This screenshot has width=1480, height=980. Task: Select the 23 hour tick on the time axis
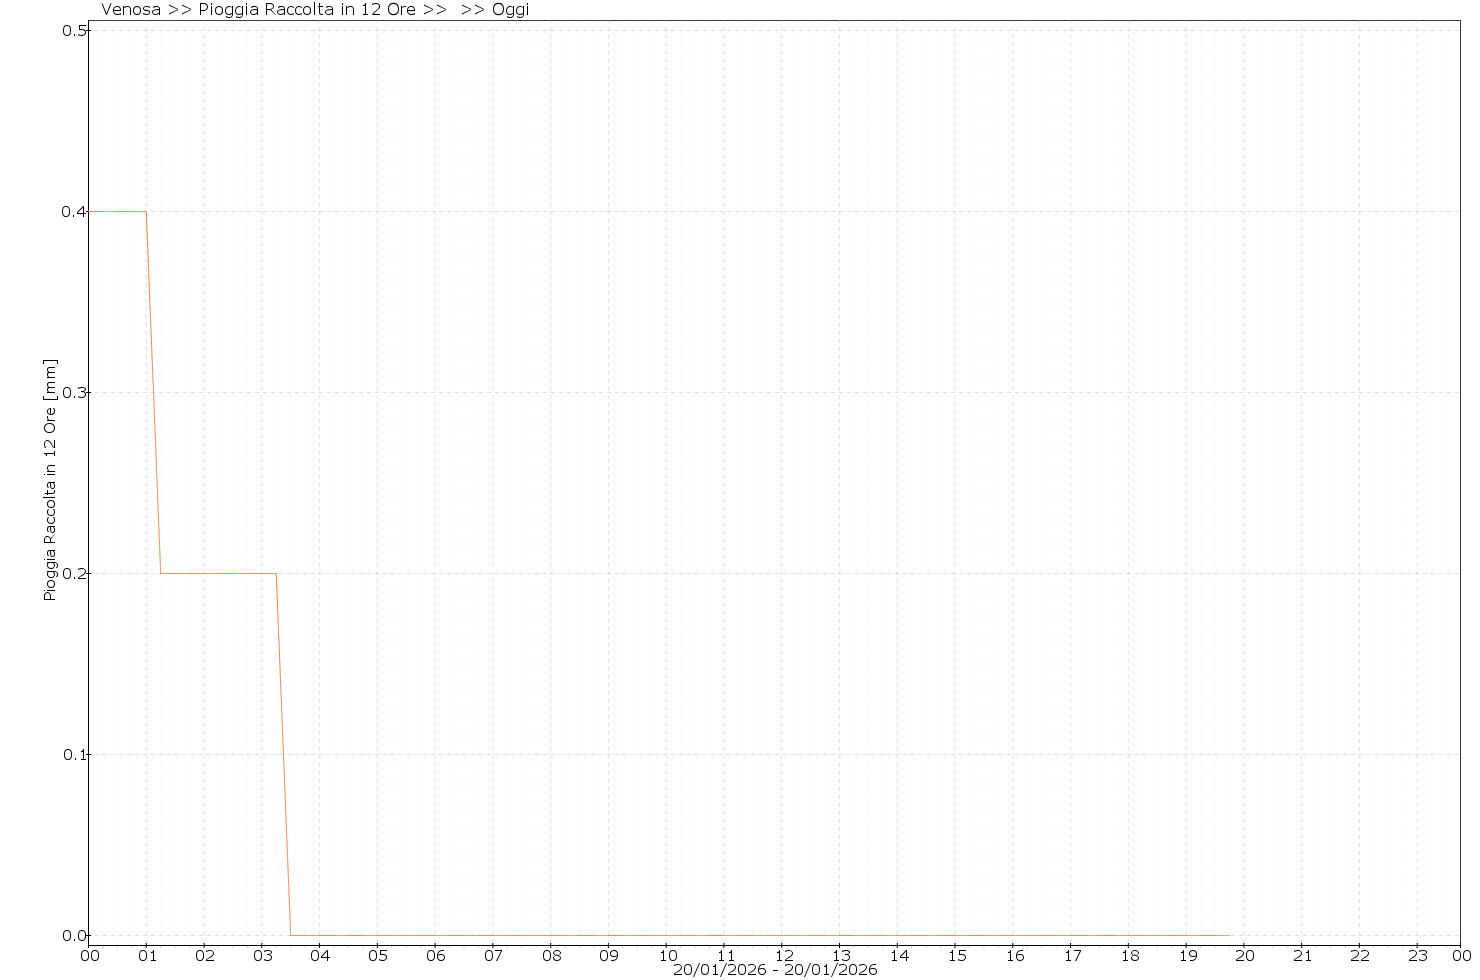(x=1418, y=955)
